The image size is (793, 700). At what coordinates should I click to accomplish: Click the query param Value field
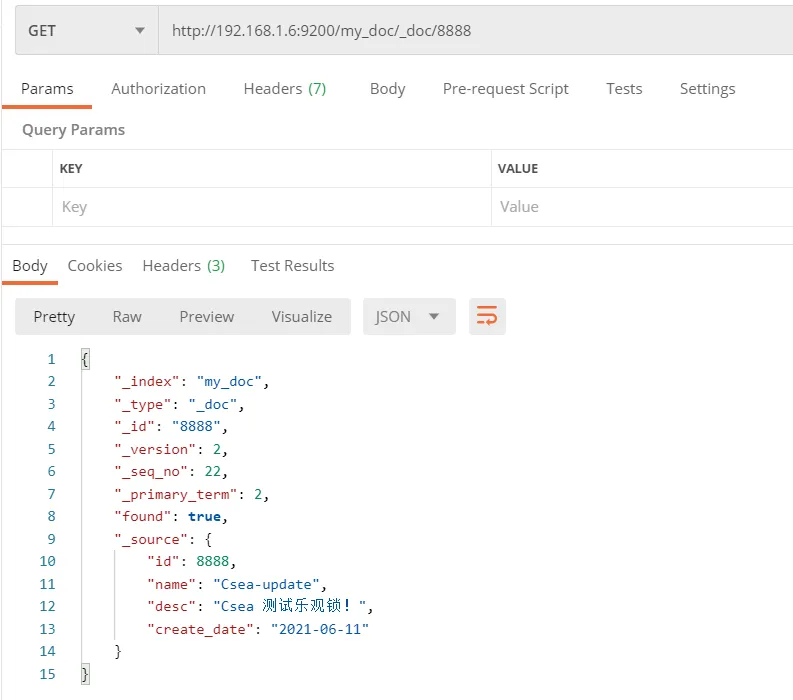[x=640, y=207]
